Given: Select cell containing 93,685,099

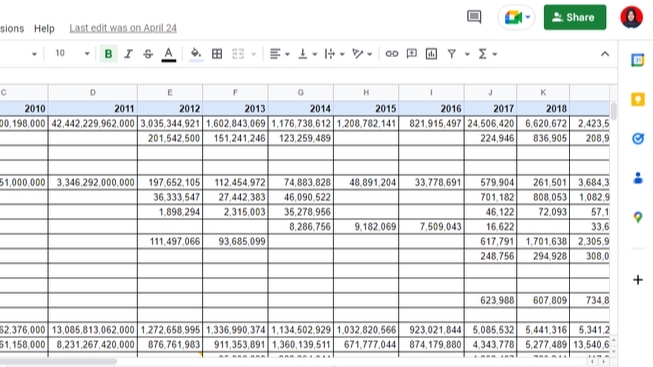Looking at the screenshot, I should [x=235, y=241].
